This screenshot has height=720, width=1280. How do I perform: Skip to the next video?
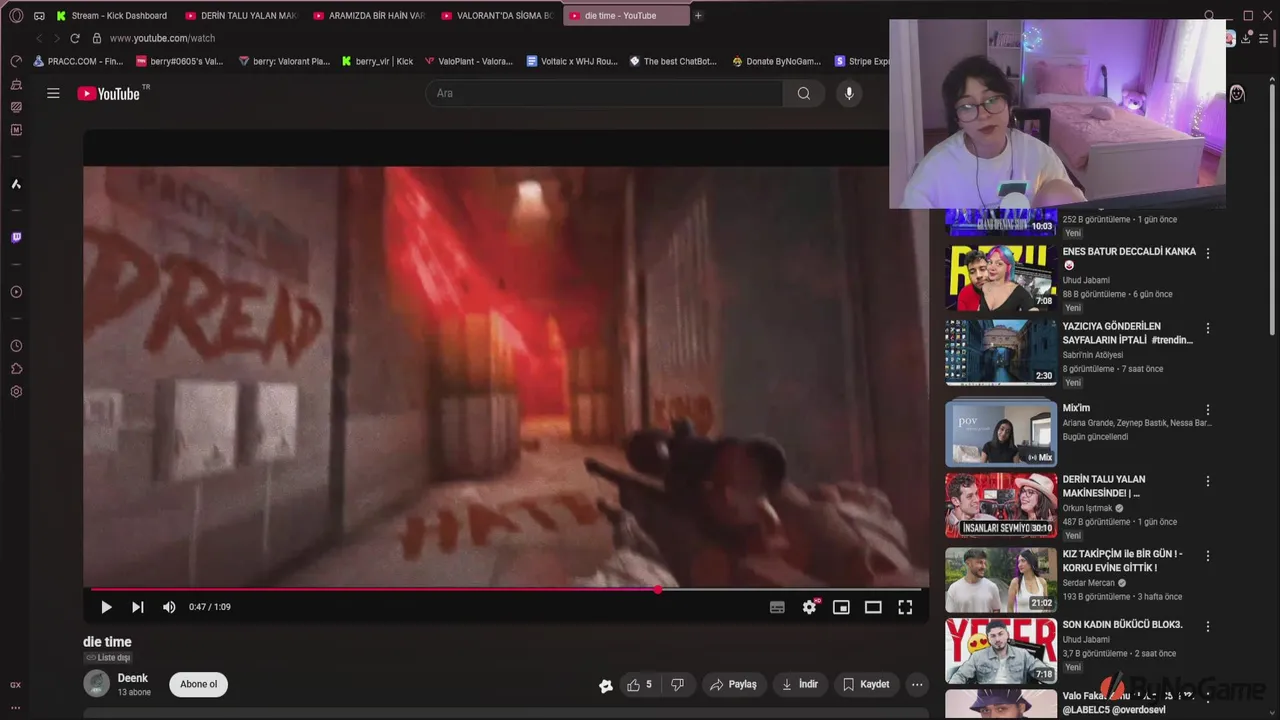coord(138,607)
